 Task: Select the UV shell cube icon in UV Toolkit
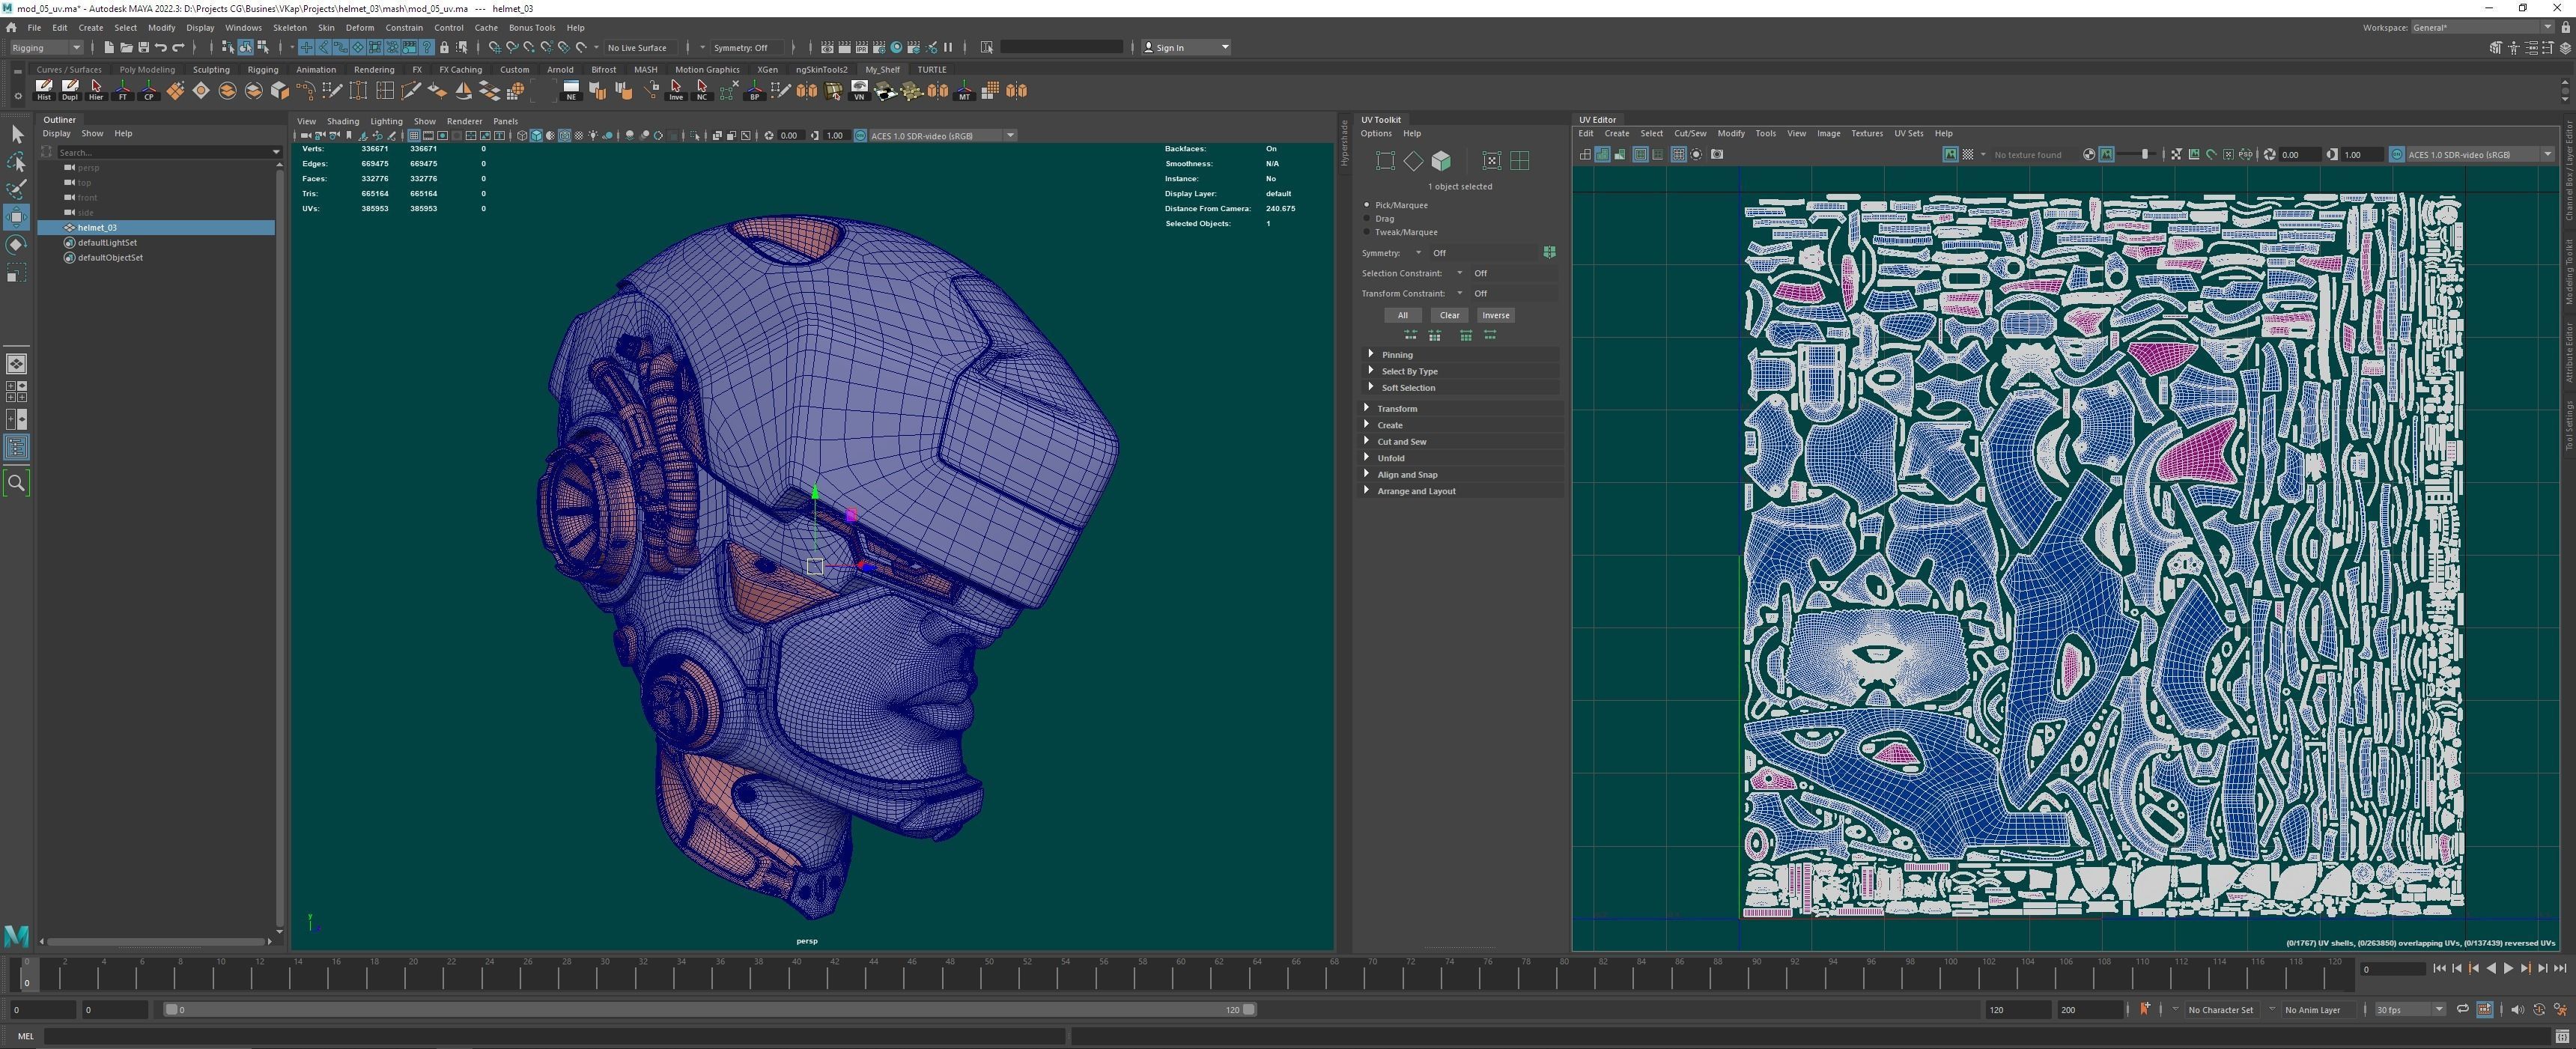click(1441, 161)
